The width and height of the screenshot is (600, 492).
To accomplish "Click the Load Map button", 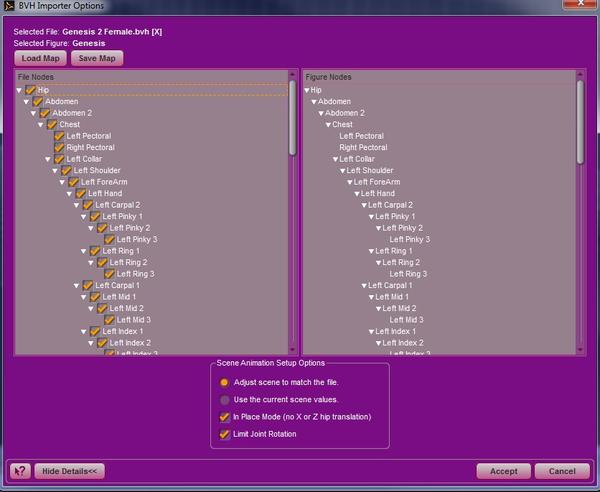I will (41, 58).
